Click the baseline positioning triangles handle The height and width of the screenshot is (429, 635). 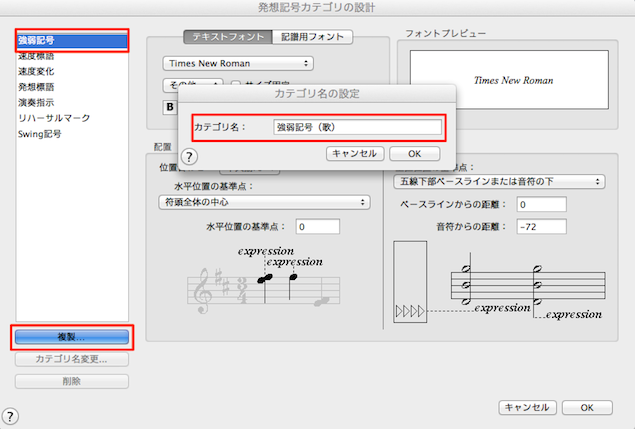click(410, 312)
